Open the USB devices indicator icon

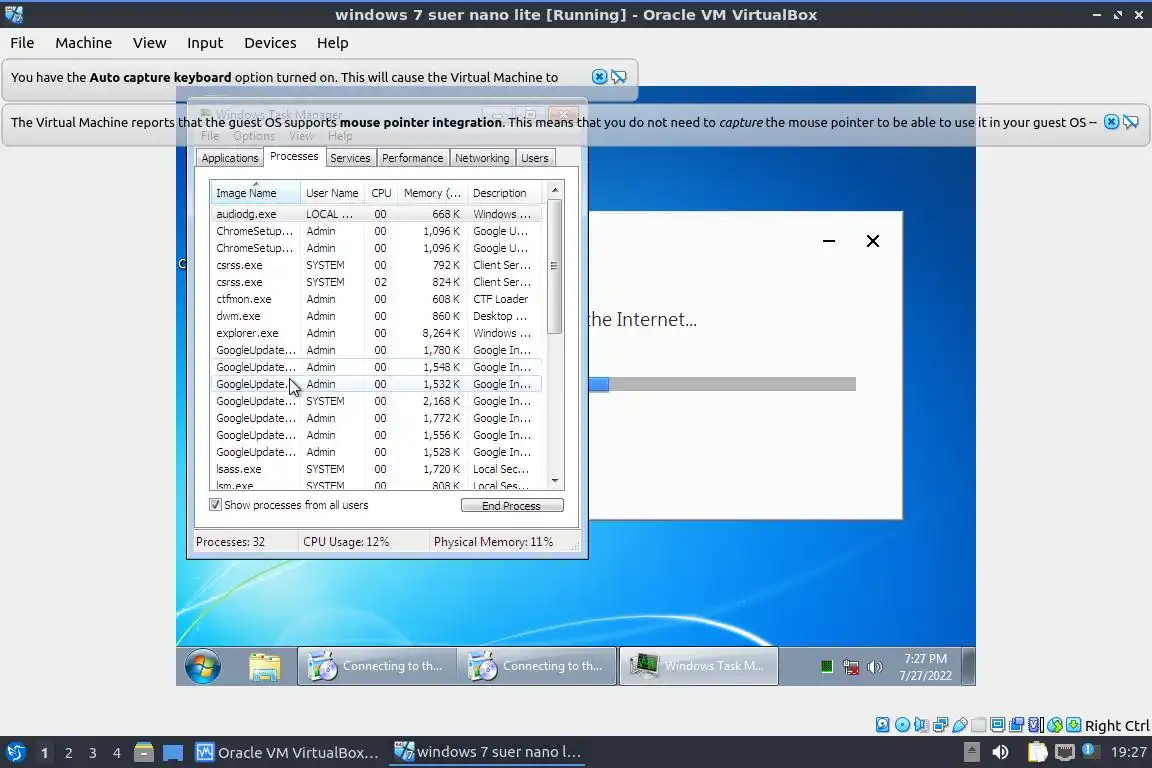coord(960,725)
